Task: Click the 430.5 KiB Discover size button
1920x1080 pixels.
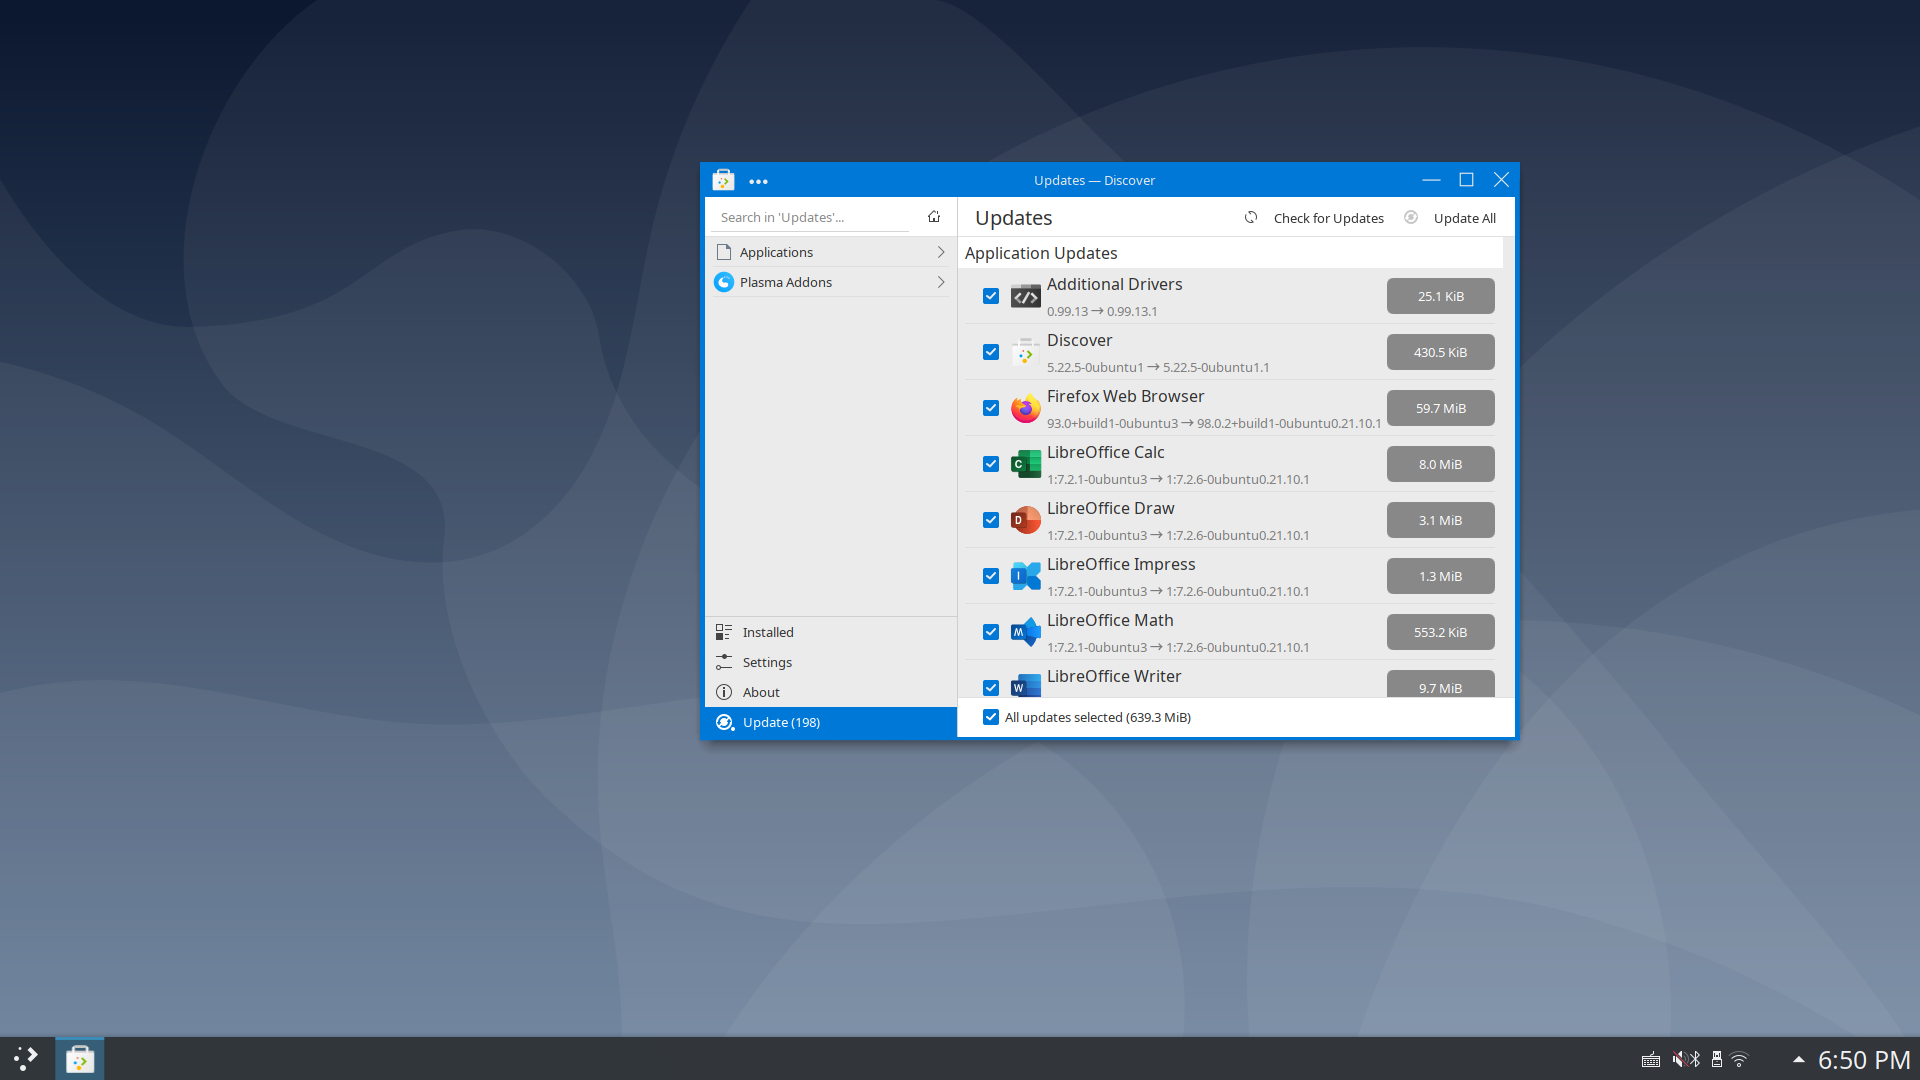Action: [x=1440, y=352]
